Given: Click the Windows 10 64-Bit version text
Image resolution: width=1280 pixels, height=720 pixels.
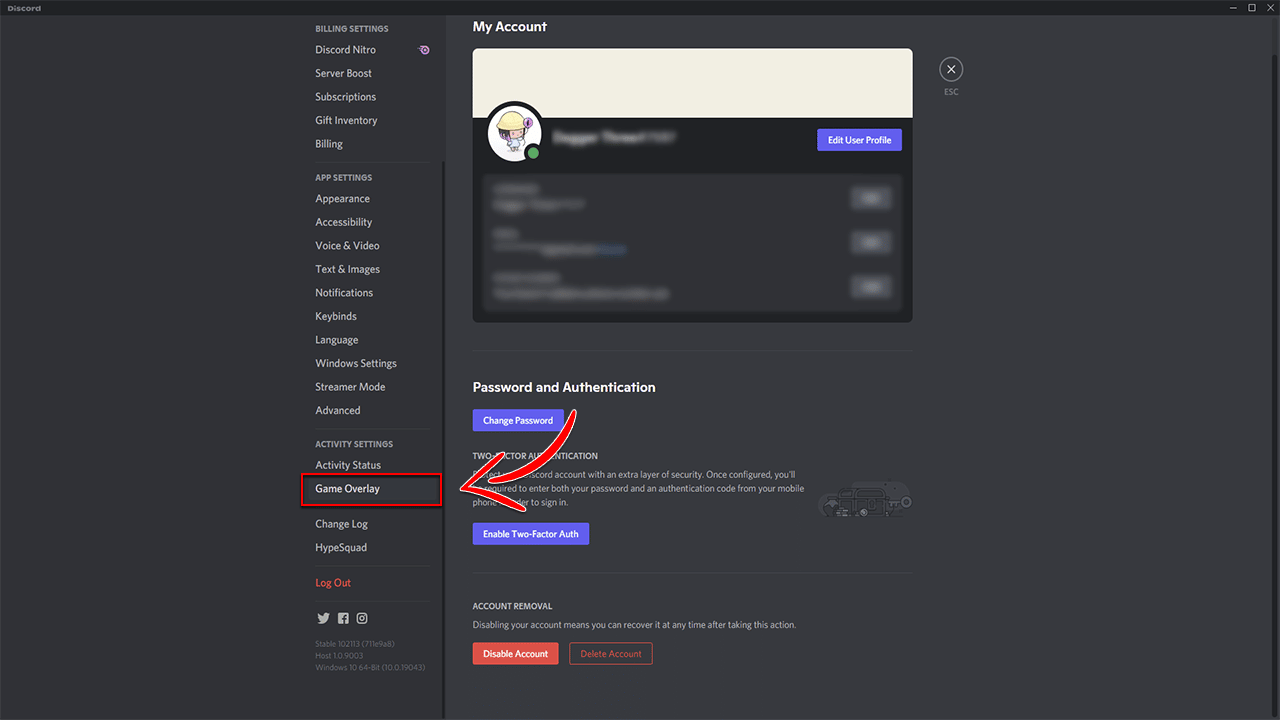Looking at the screenshot, I should pos(370,668).
